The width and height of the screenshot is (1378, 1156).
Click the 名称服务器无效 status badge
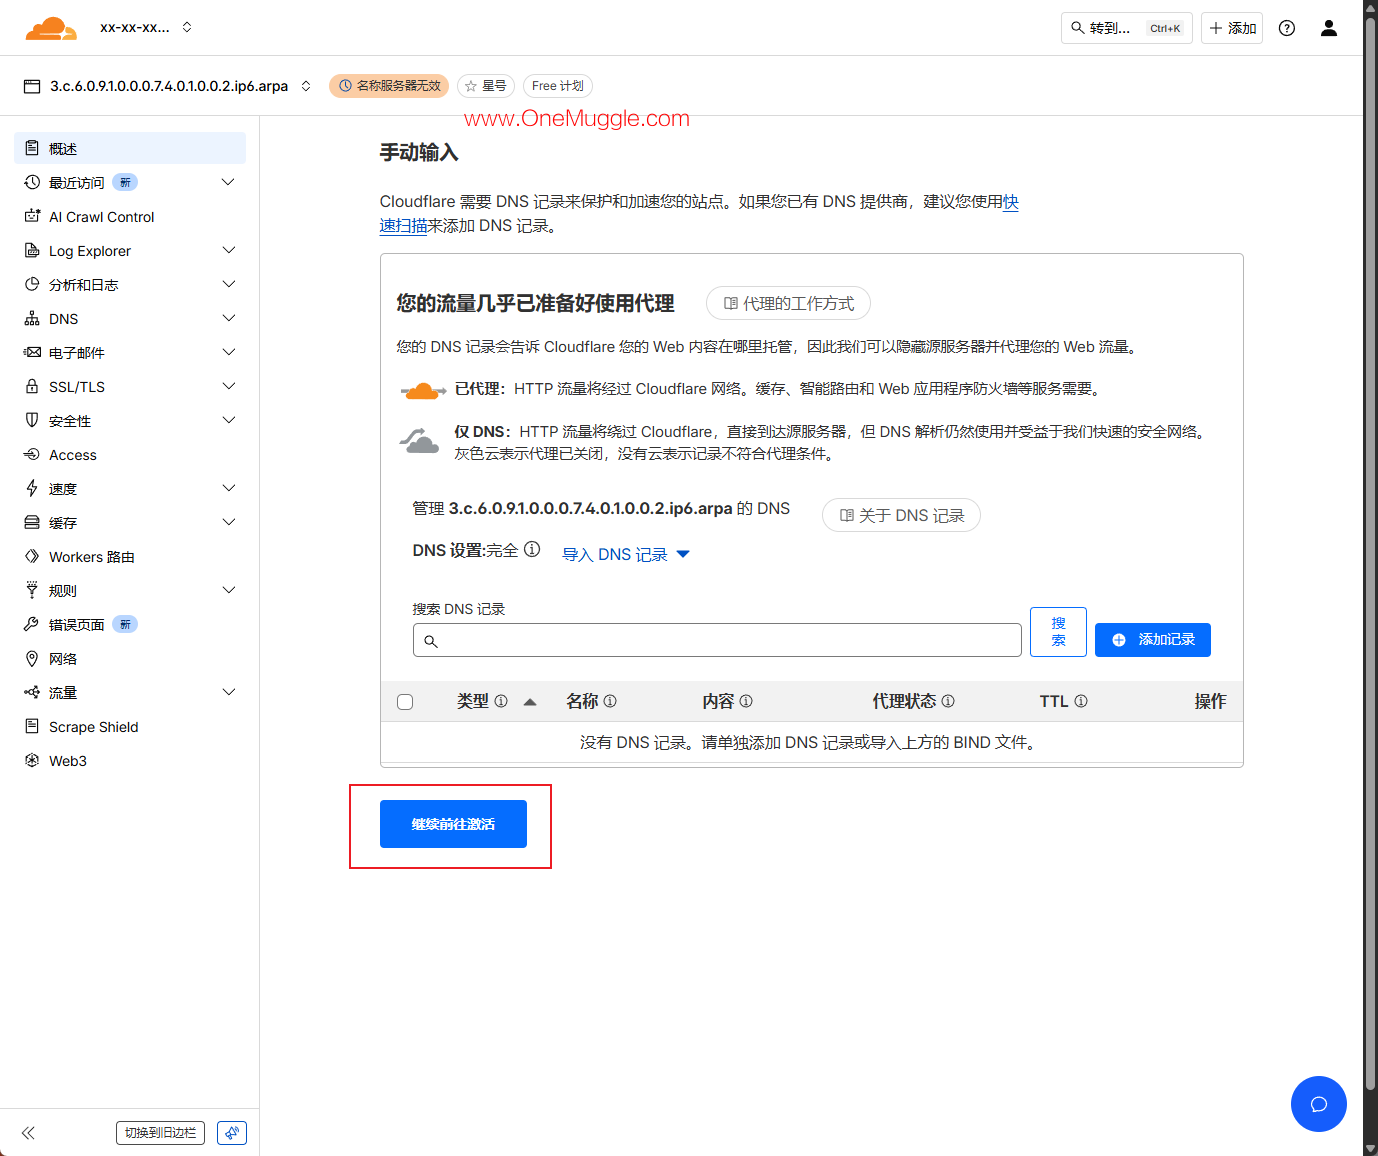point(389,86)
